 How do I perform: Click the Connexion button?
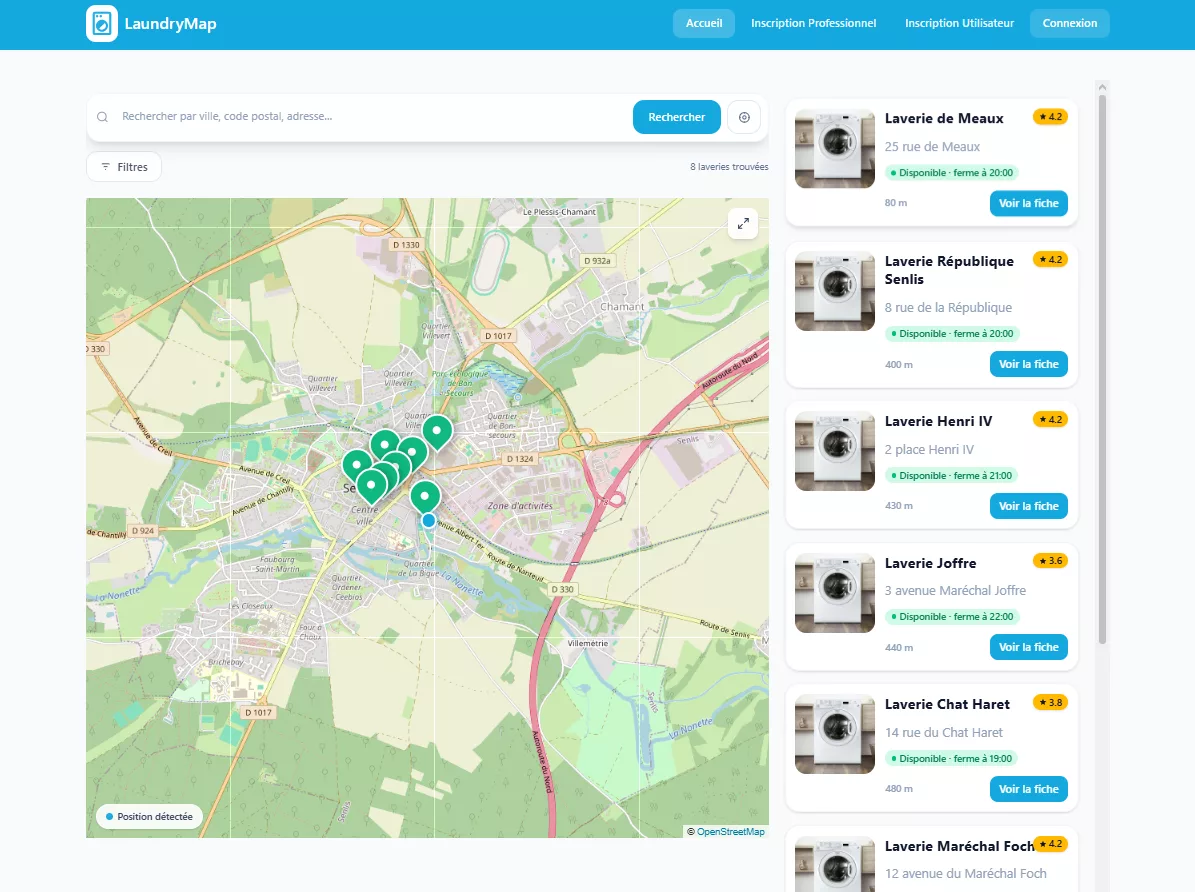[1069, 23]
